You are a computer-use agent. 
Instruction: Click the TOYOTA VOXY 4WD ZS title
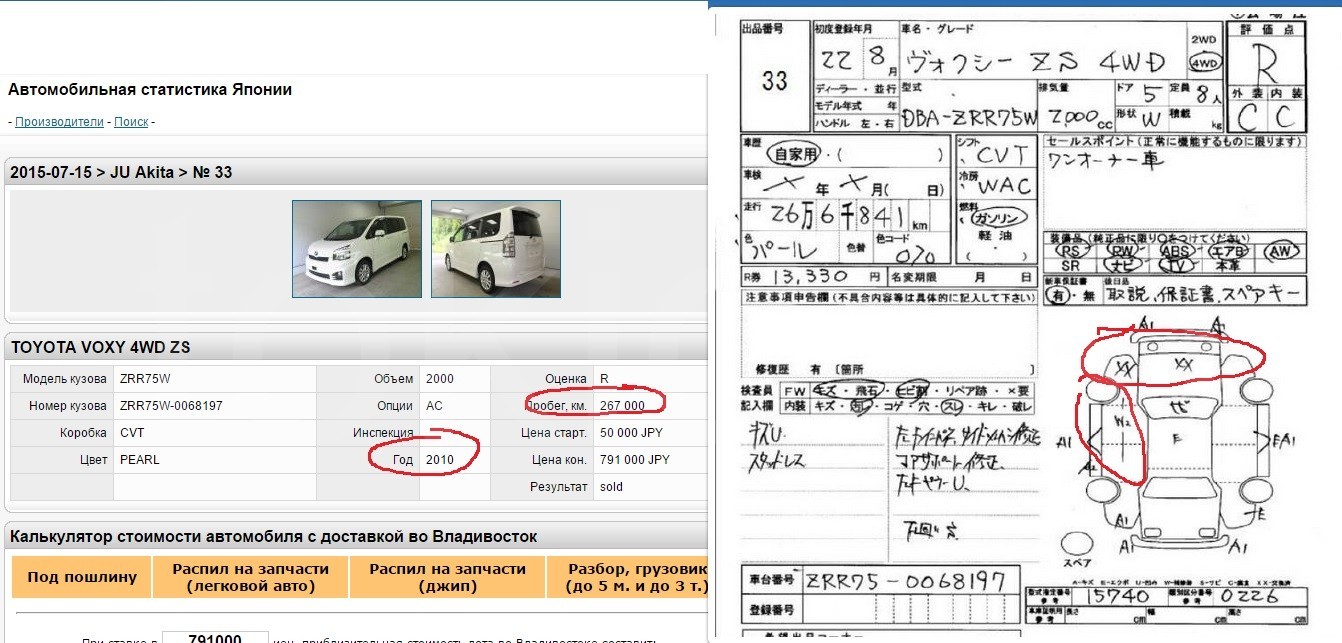tap(100, 347)
